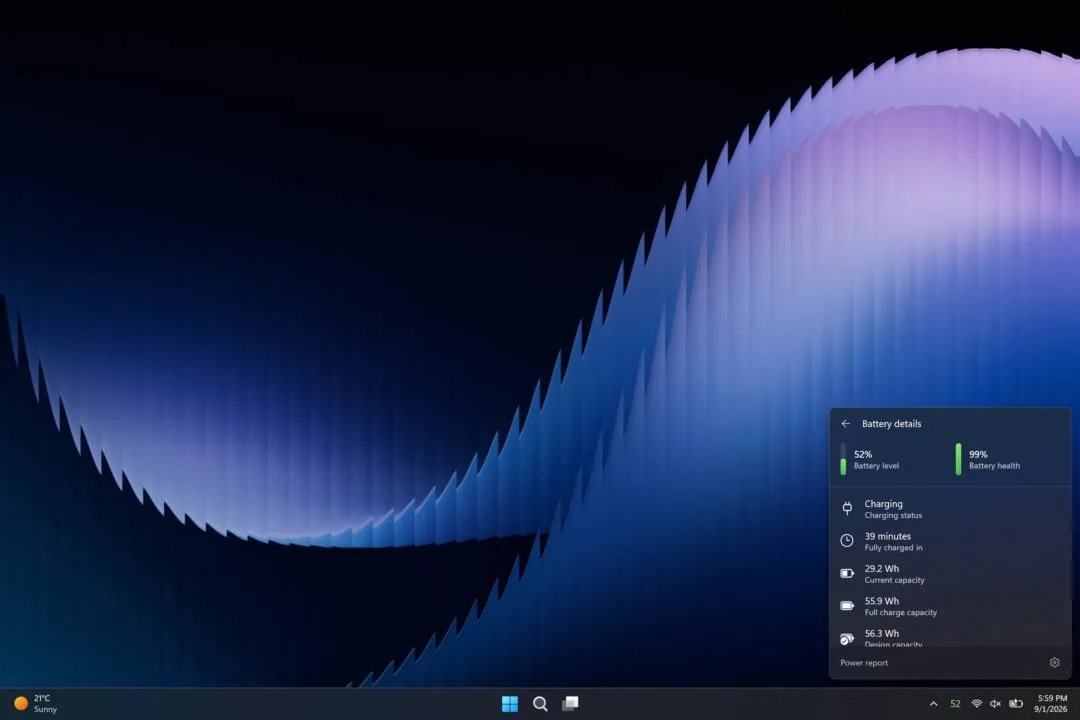Open taskbar Search

(x=540, y=703)
